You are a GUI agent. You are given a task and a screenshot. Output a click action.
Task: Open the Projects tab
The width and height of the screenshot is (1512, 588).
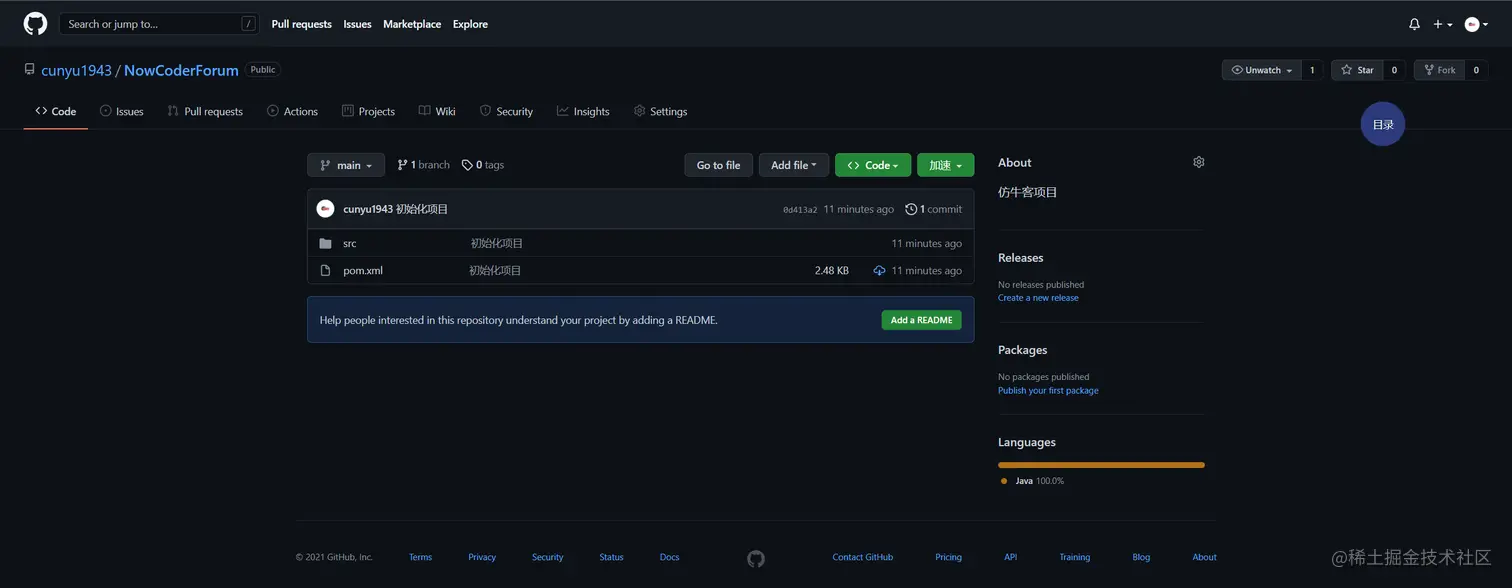[368, 111]
